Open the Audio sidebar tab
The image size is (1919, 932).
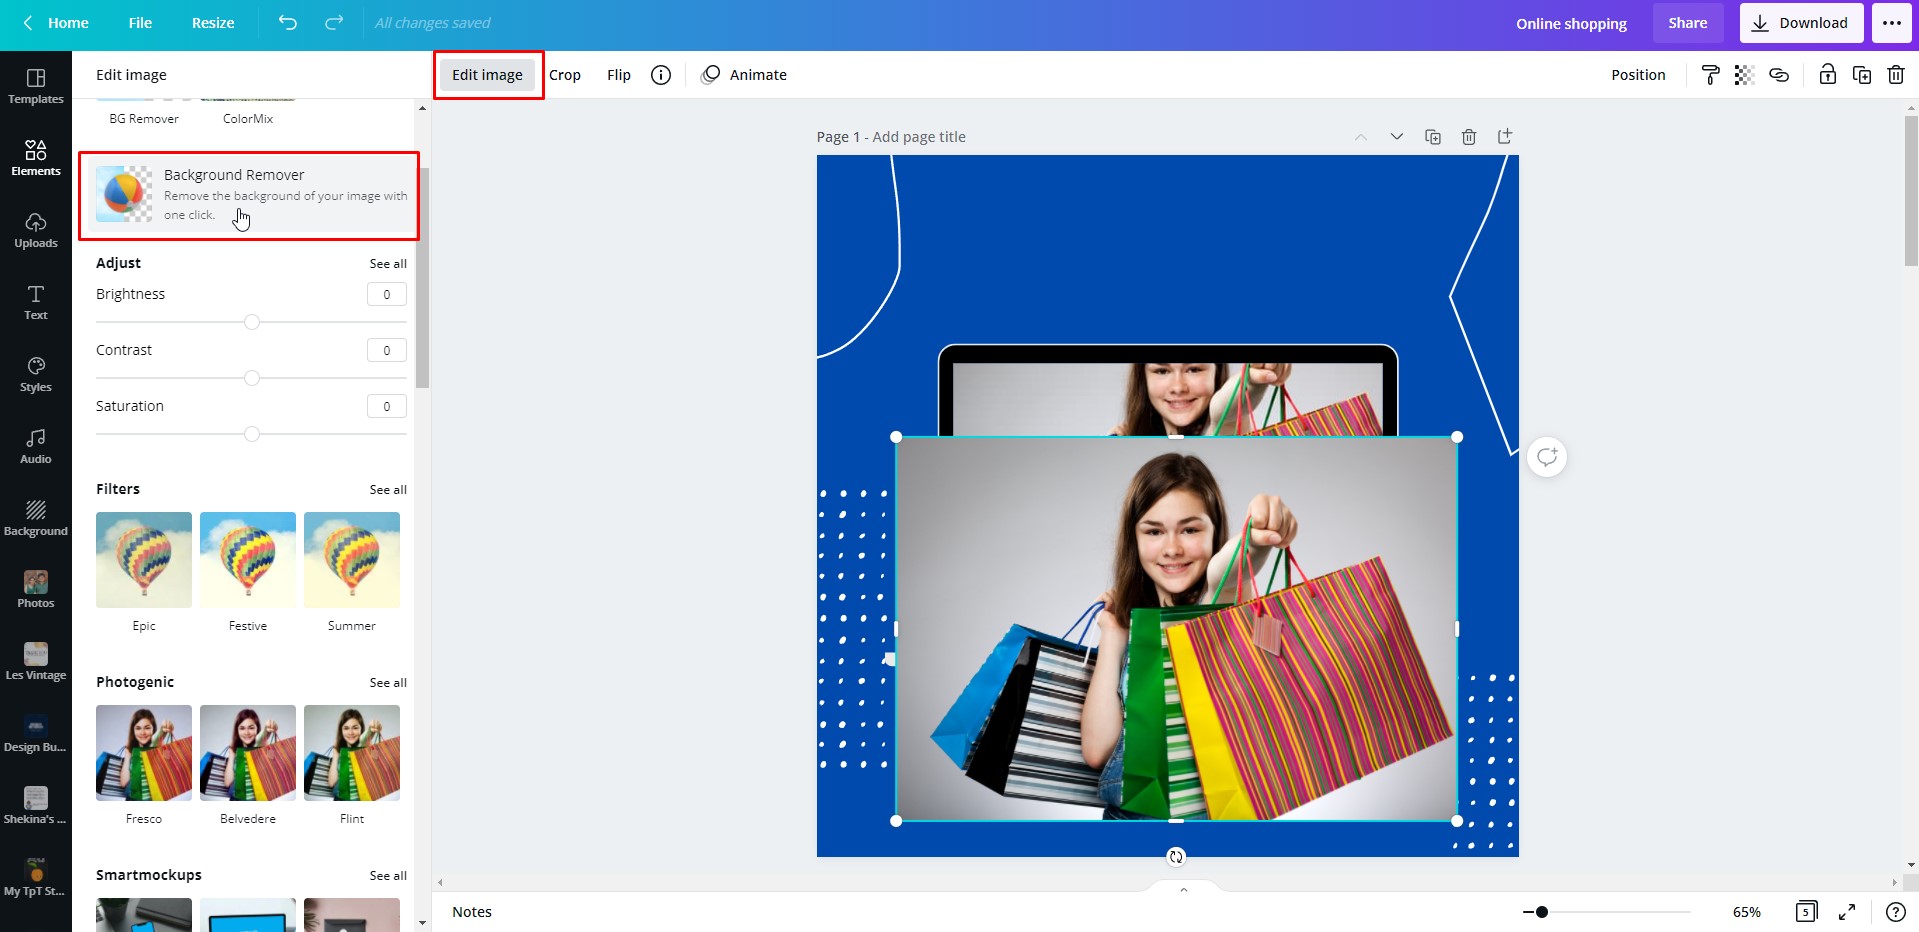coord(36,447)
